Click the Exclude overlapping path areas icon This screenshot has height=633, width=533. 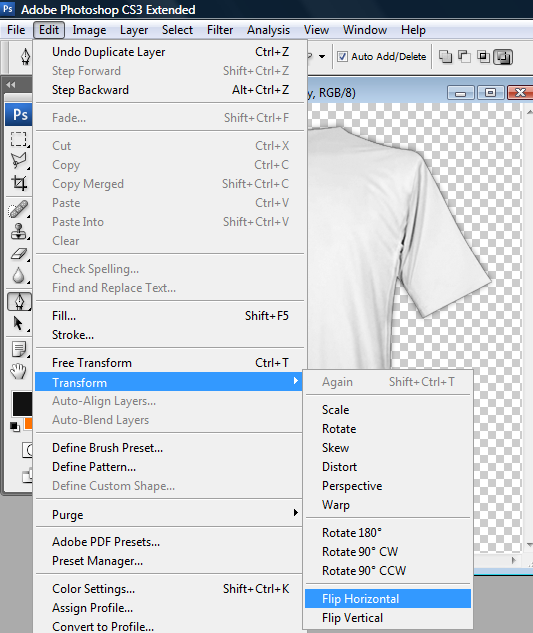click(x=503, y=57)
